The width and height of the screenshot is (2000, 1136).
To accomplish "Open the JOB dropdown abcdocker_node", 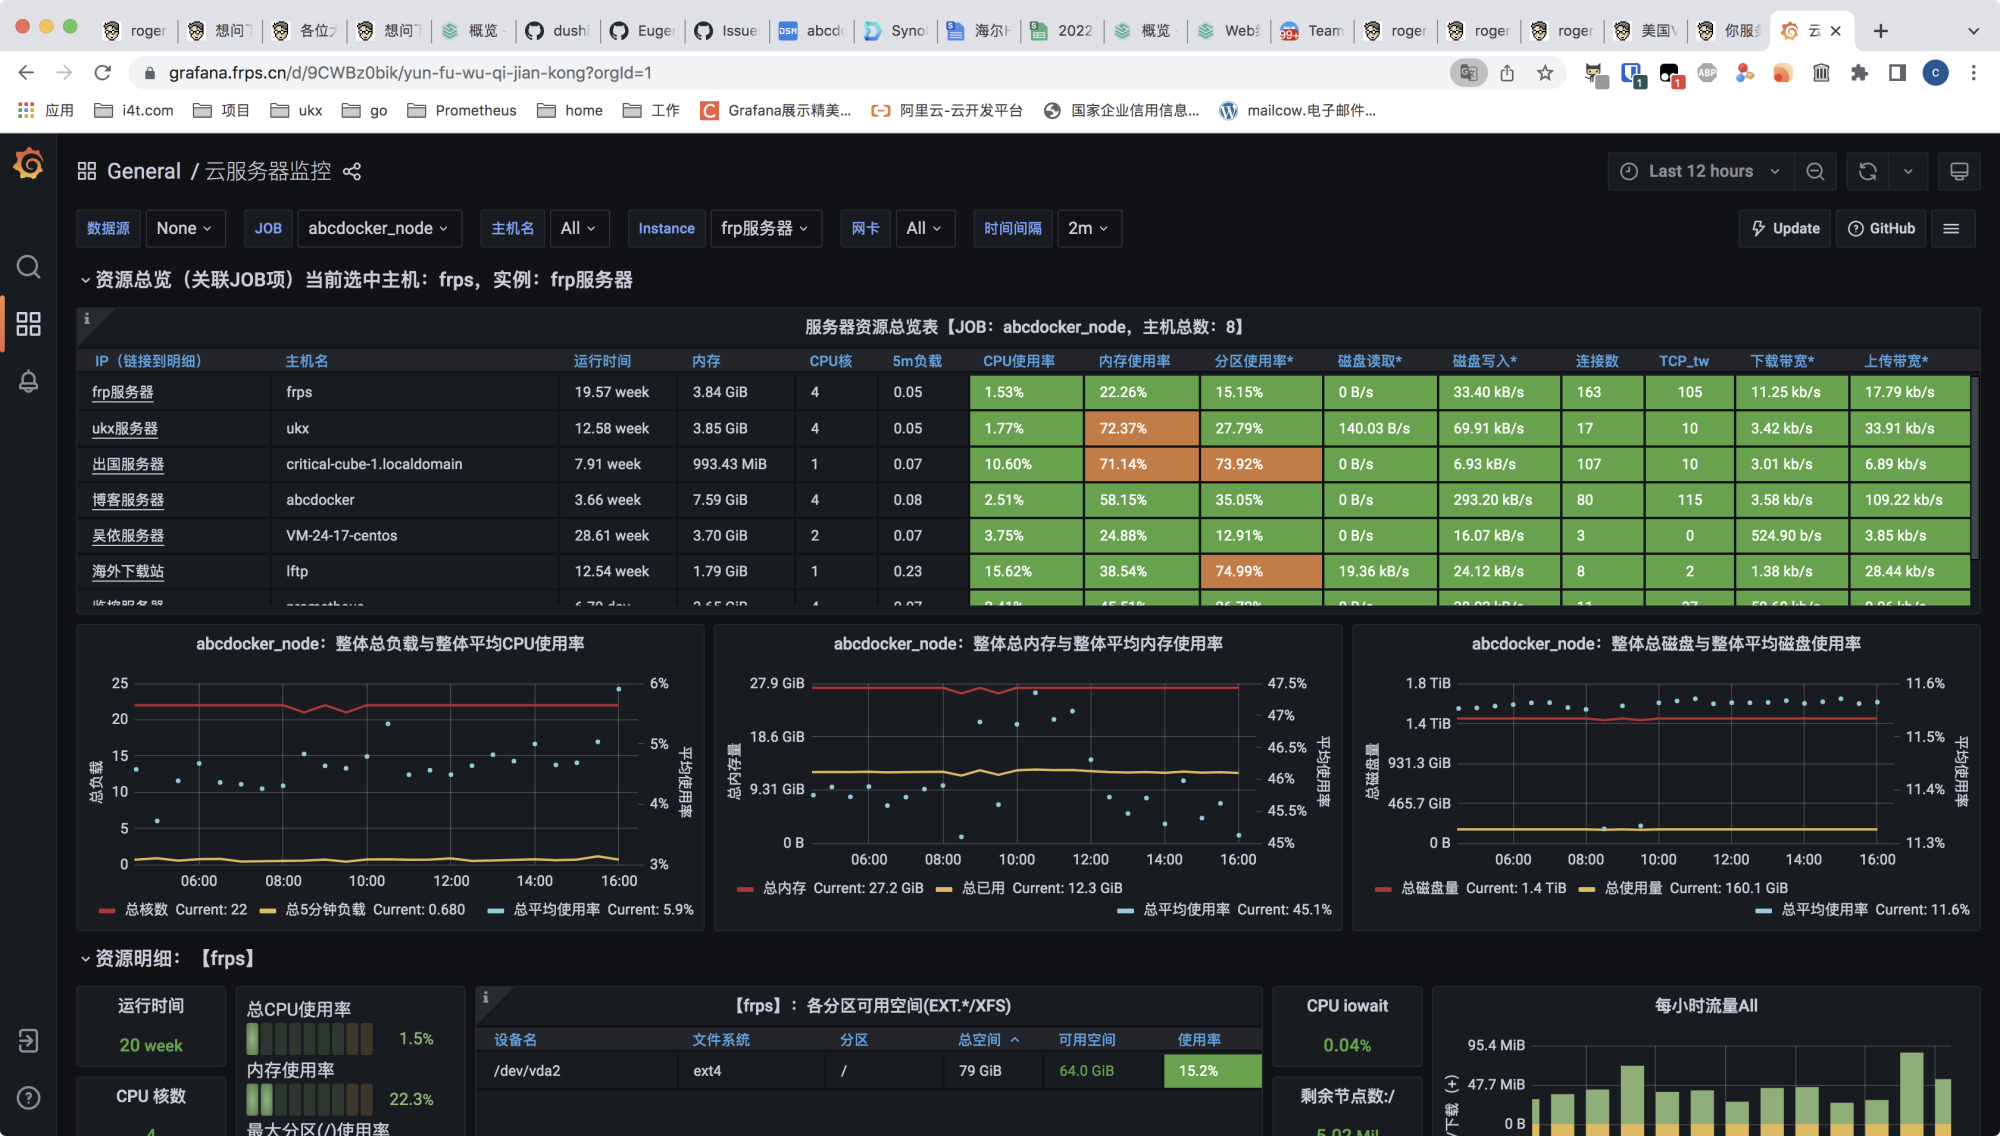I will pos(379,228).
